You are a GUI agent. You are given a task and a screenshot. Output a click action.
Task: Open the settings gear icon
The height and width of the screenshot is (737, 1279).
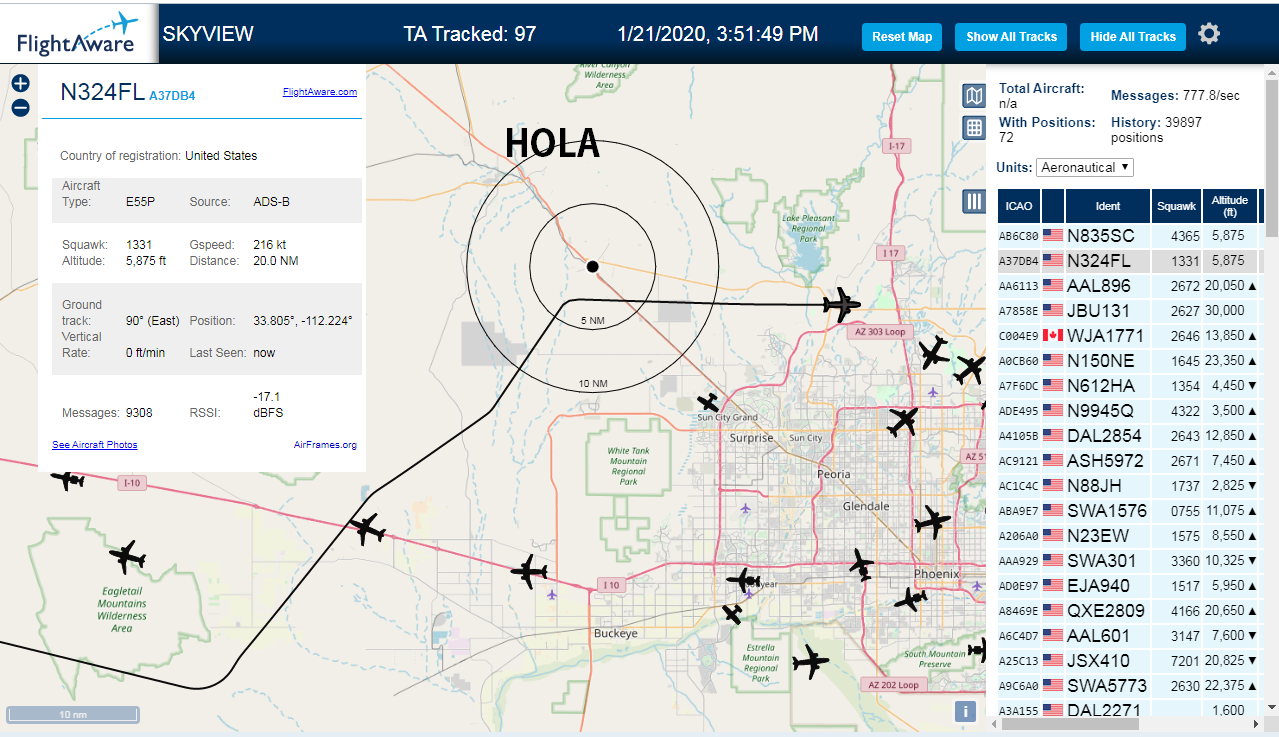pos(1209,35)
